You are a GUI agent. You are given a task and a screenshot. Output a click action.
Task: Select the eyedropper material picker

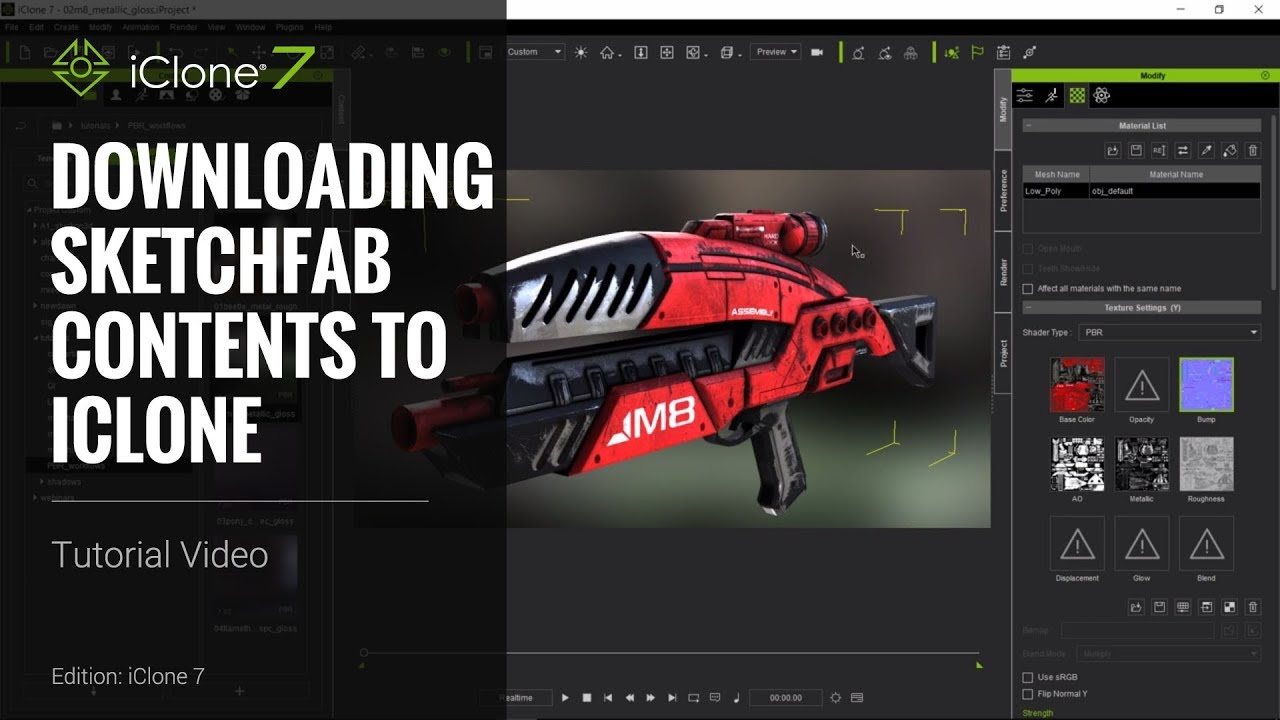1206,150
